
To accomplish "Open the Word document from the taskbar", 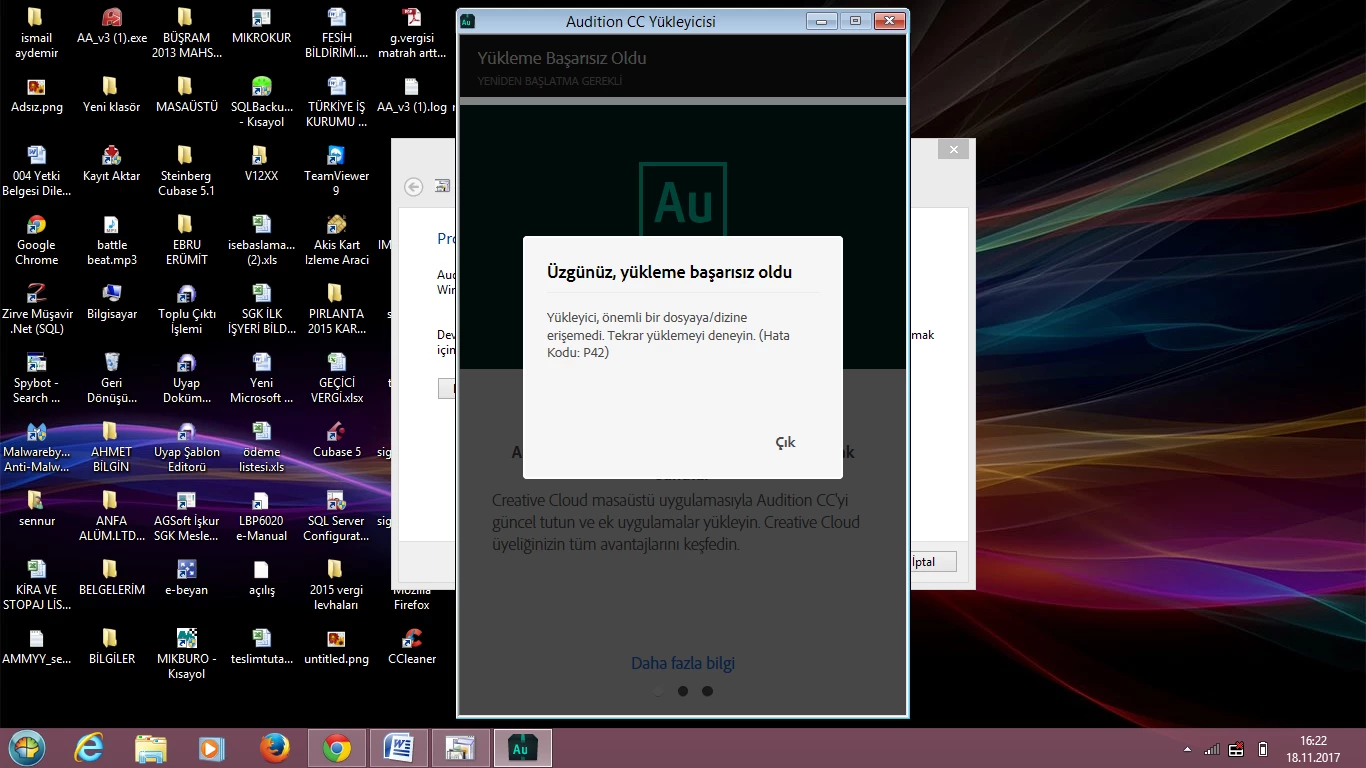I will click(398, 748).
